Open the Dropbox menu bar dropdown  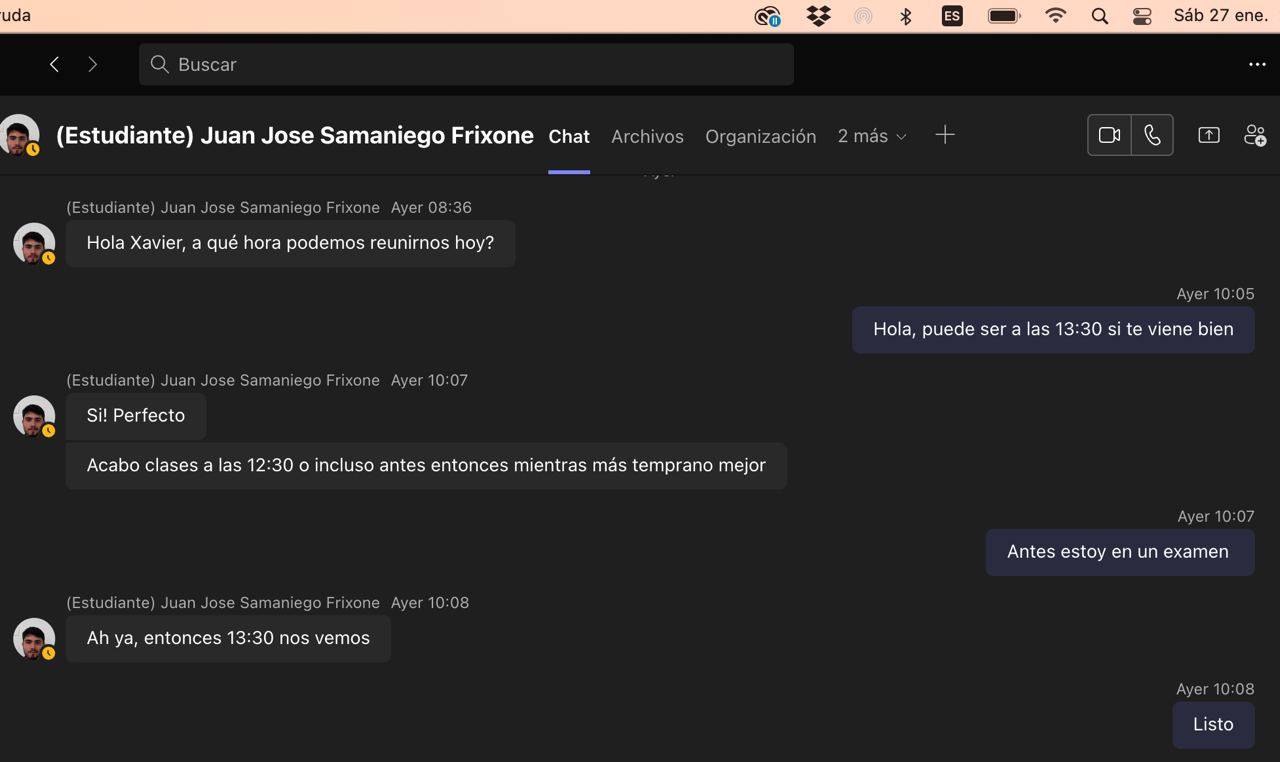coord(818,16)
